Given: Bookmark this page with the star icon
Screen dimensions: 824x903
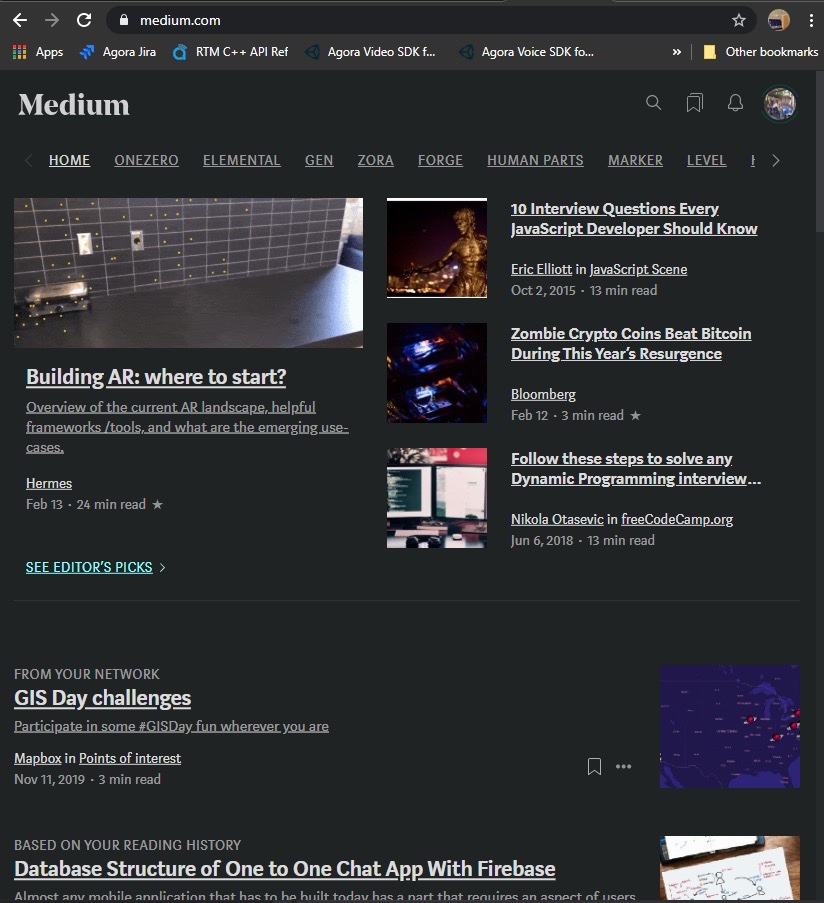Looking at the screenshot, I should click(x=739, y=20).
